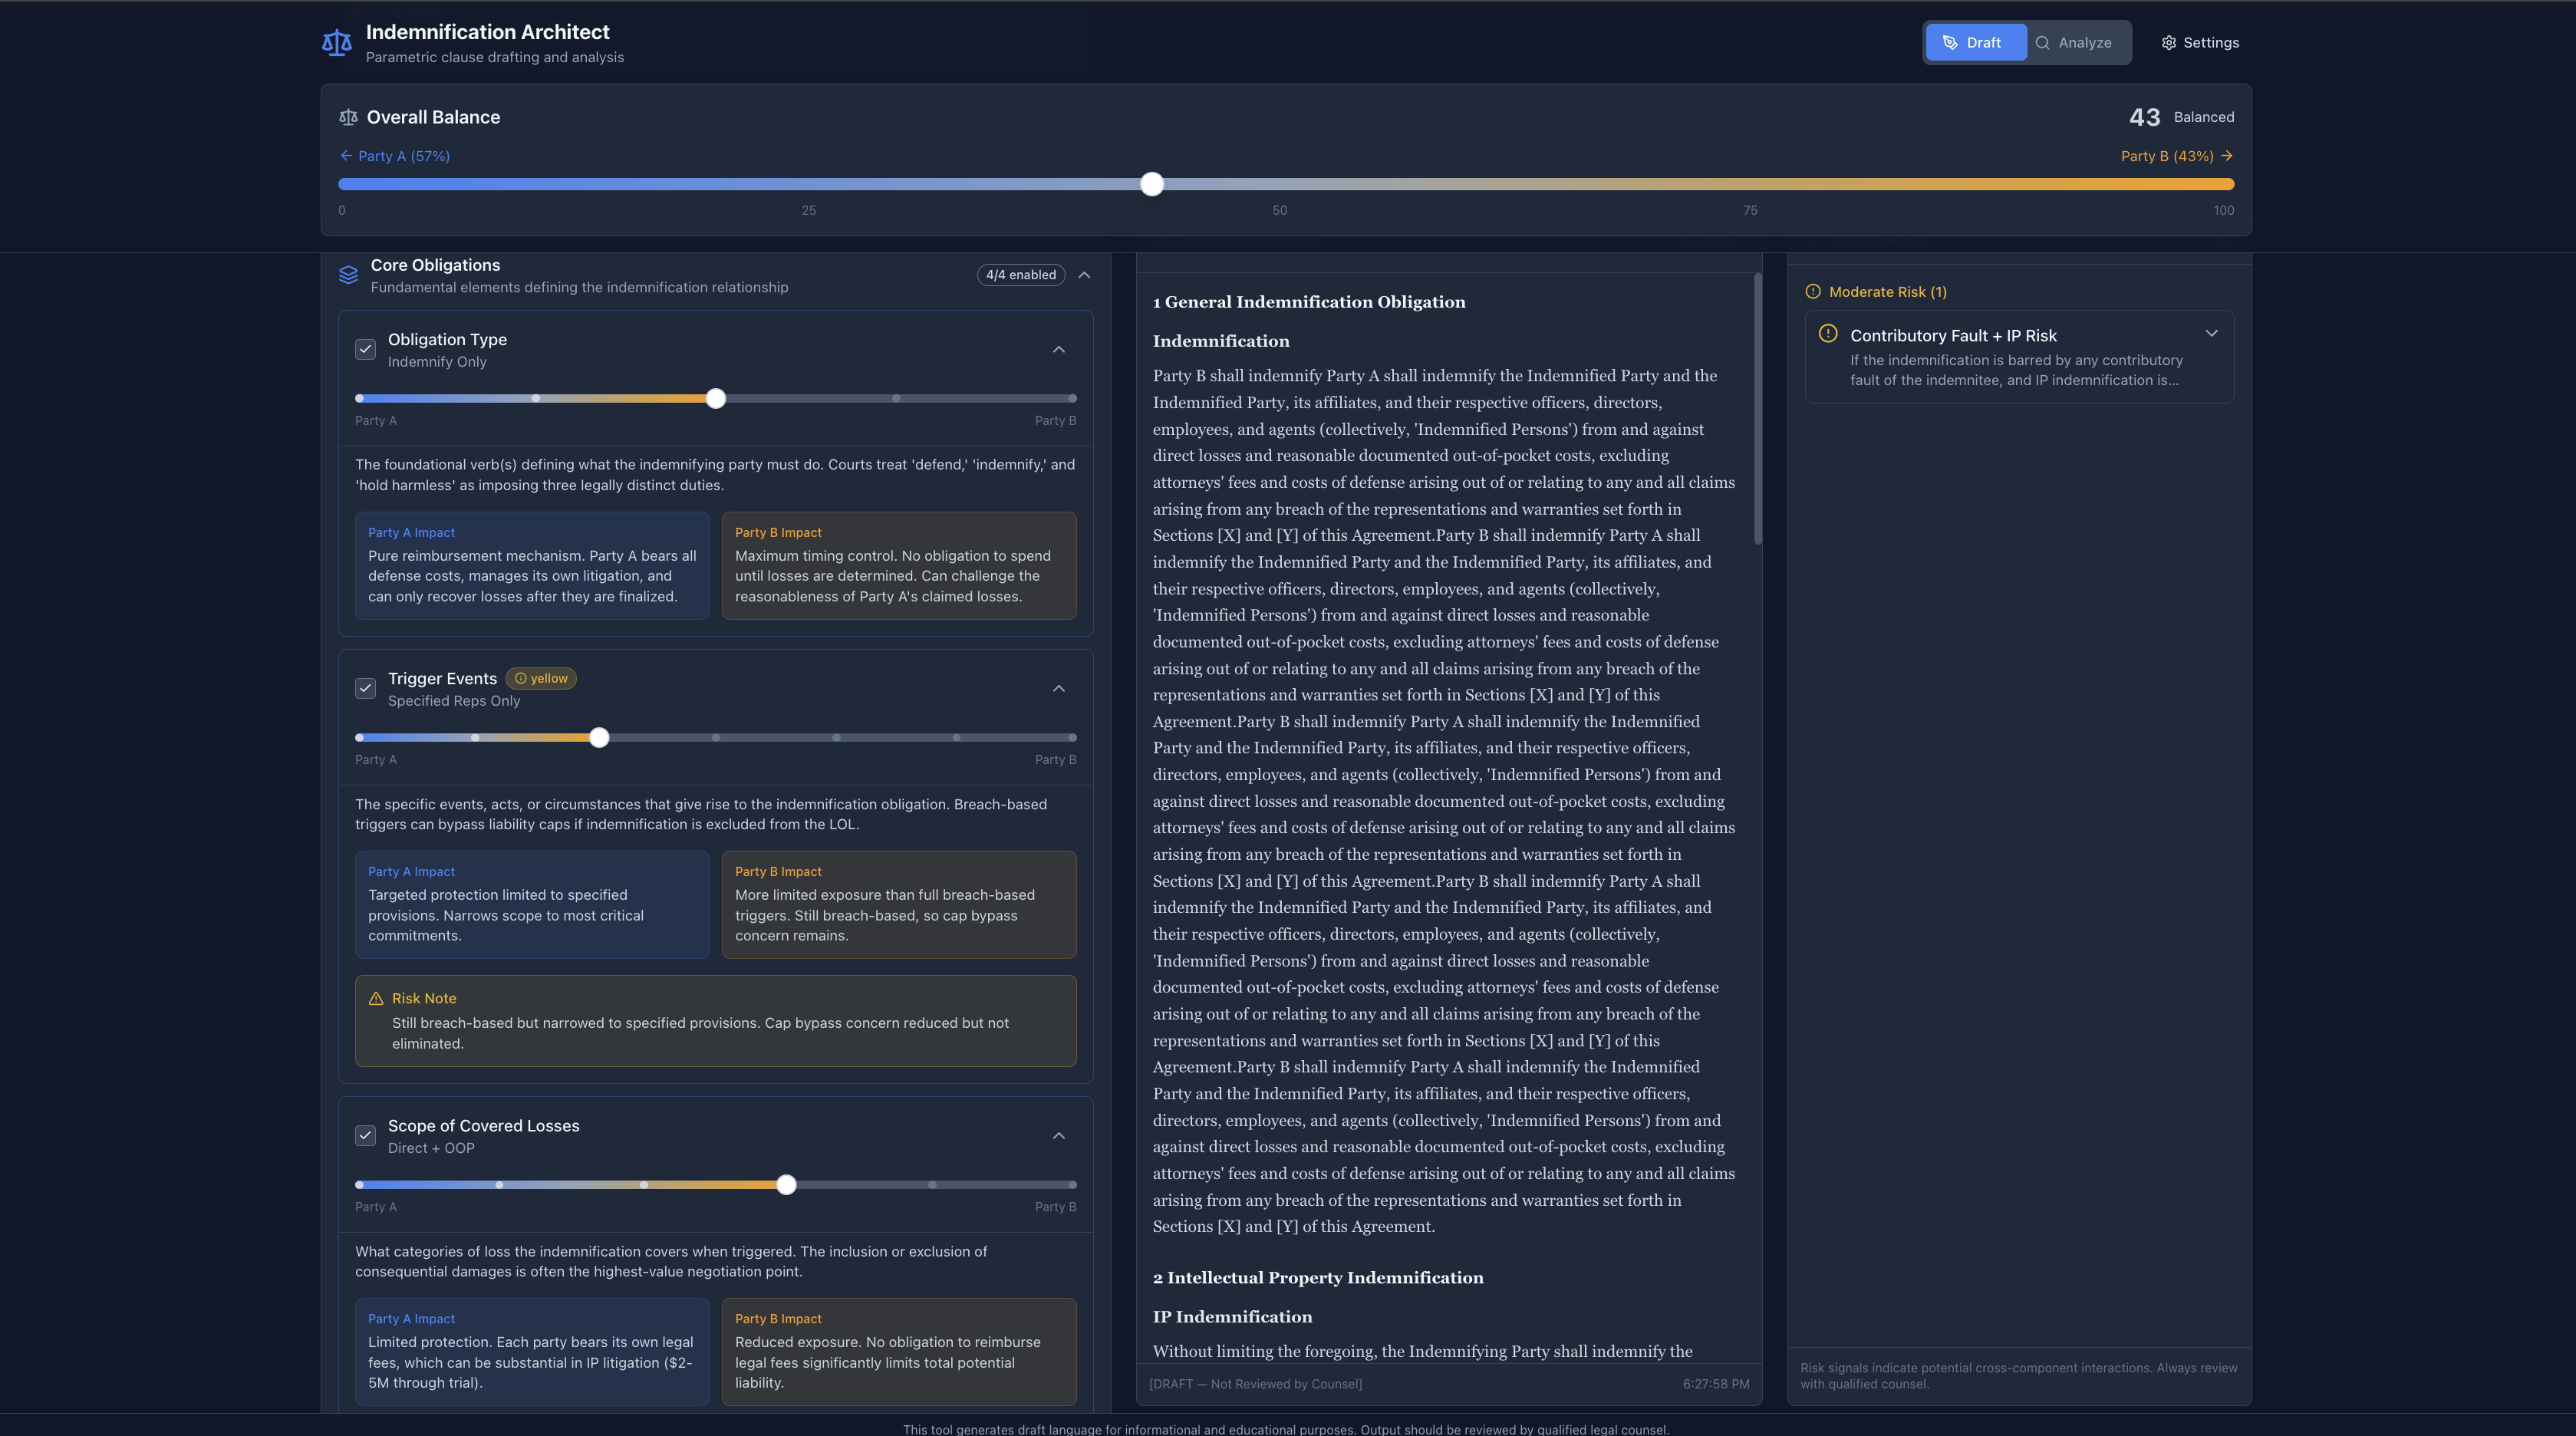This screenshot has height=1436, width=2576.
Task: Click the 'Direct + OOP' setting label
Action: click(x=431, y=1148)
